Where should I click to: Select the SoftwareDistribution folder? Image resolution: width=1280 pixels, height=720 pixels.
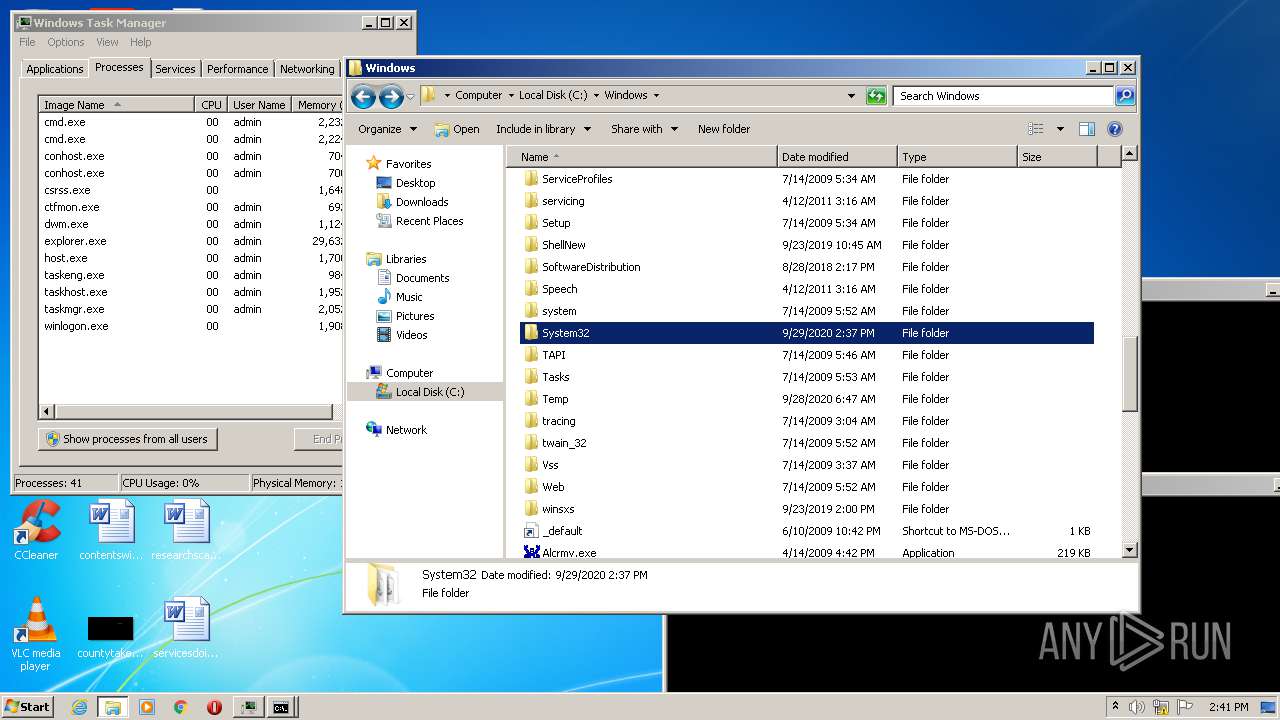[591, 267]
